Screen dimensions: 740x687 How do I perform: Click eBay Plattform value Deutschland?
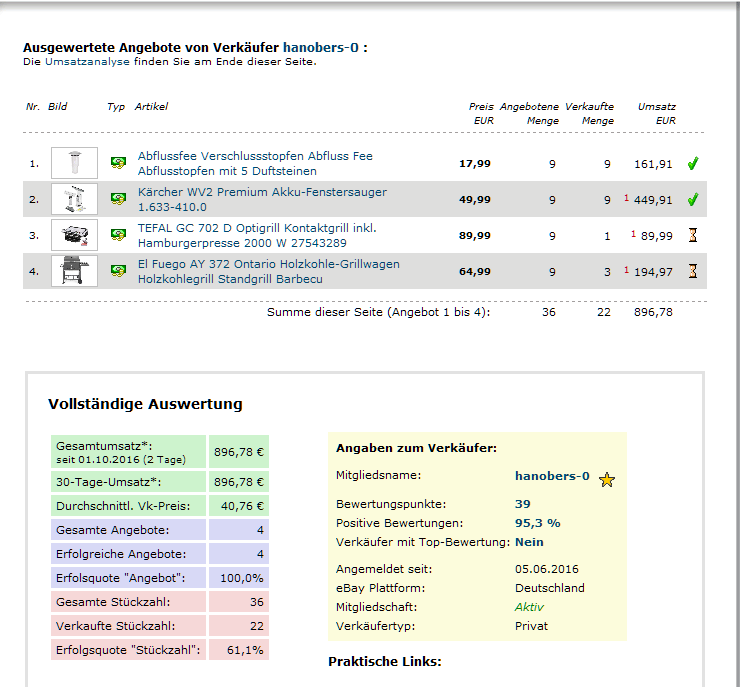tap(550, 588)
